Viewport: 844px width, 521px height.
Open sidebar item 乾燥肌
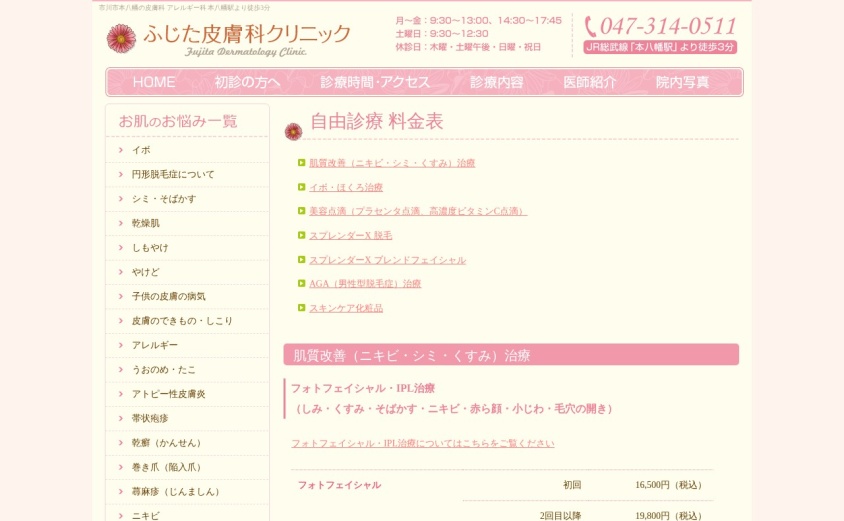coord(145,223)
